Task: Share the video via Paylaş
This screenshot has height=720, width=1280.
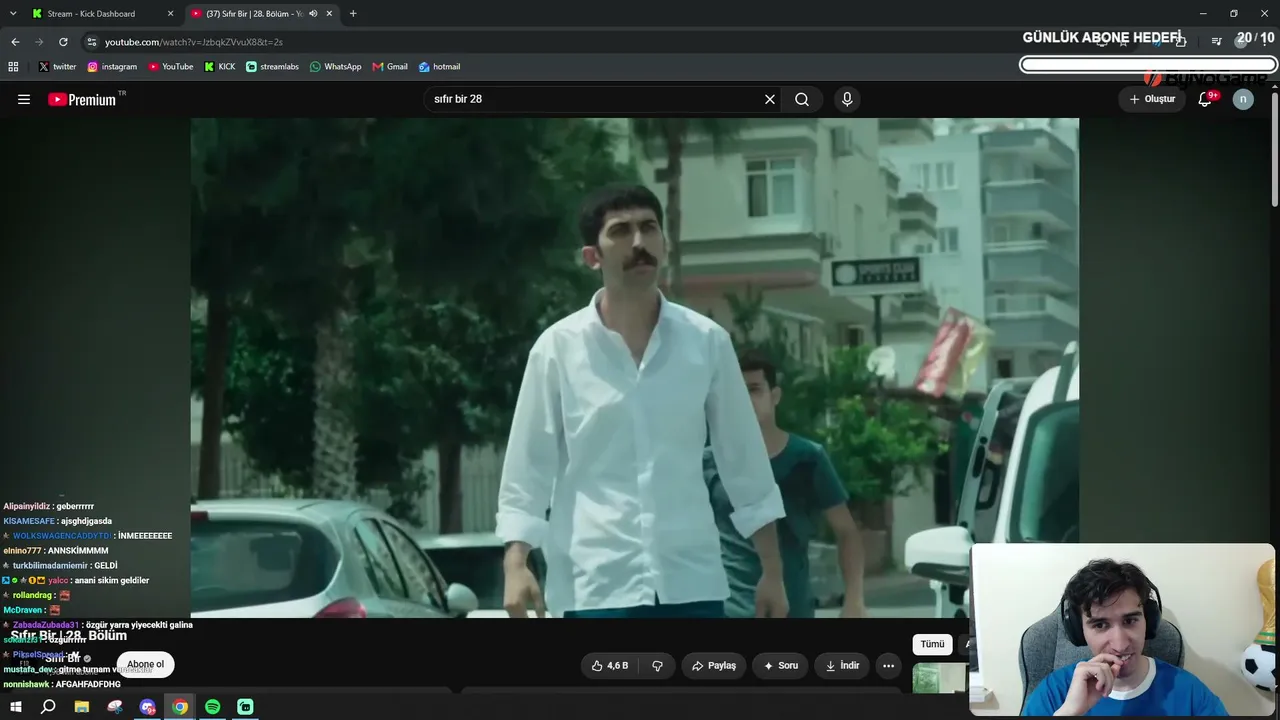Action: click(714, 665)
